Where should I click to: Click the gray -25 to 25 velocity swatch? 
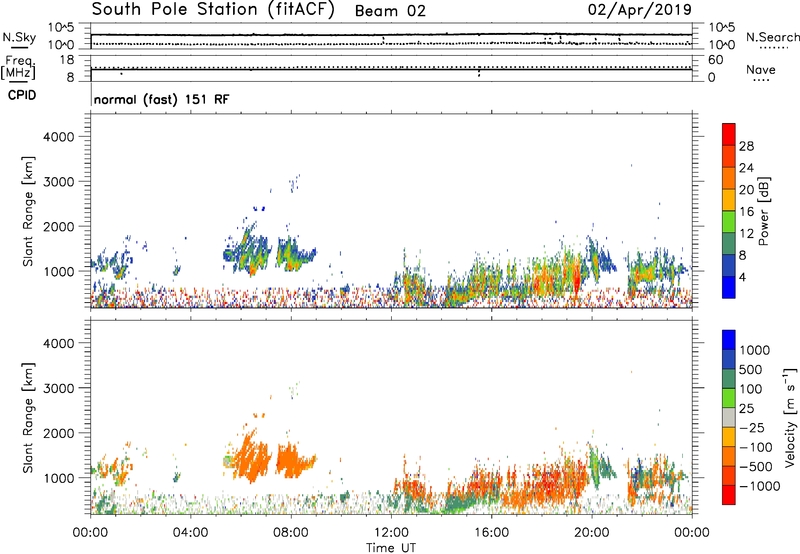click(729, 417)
